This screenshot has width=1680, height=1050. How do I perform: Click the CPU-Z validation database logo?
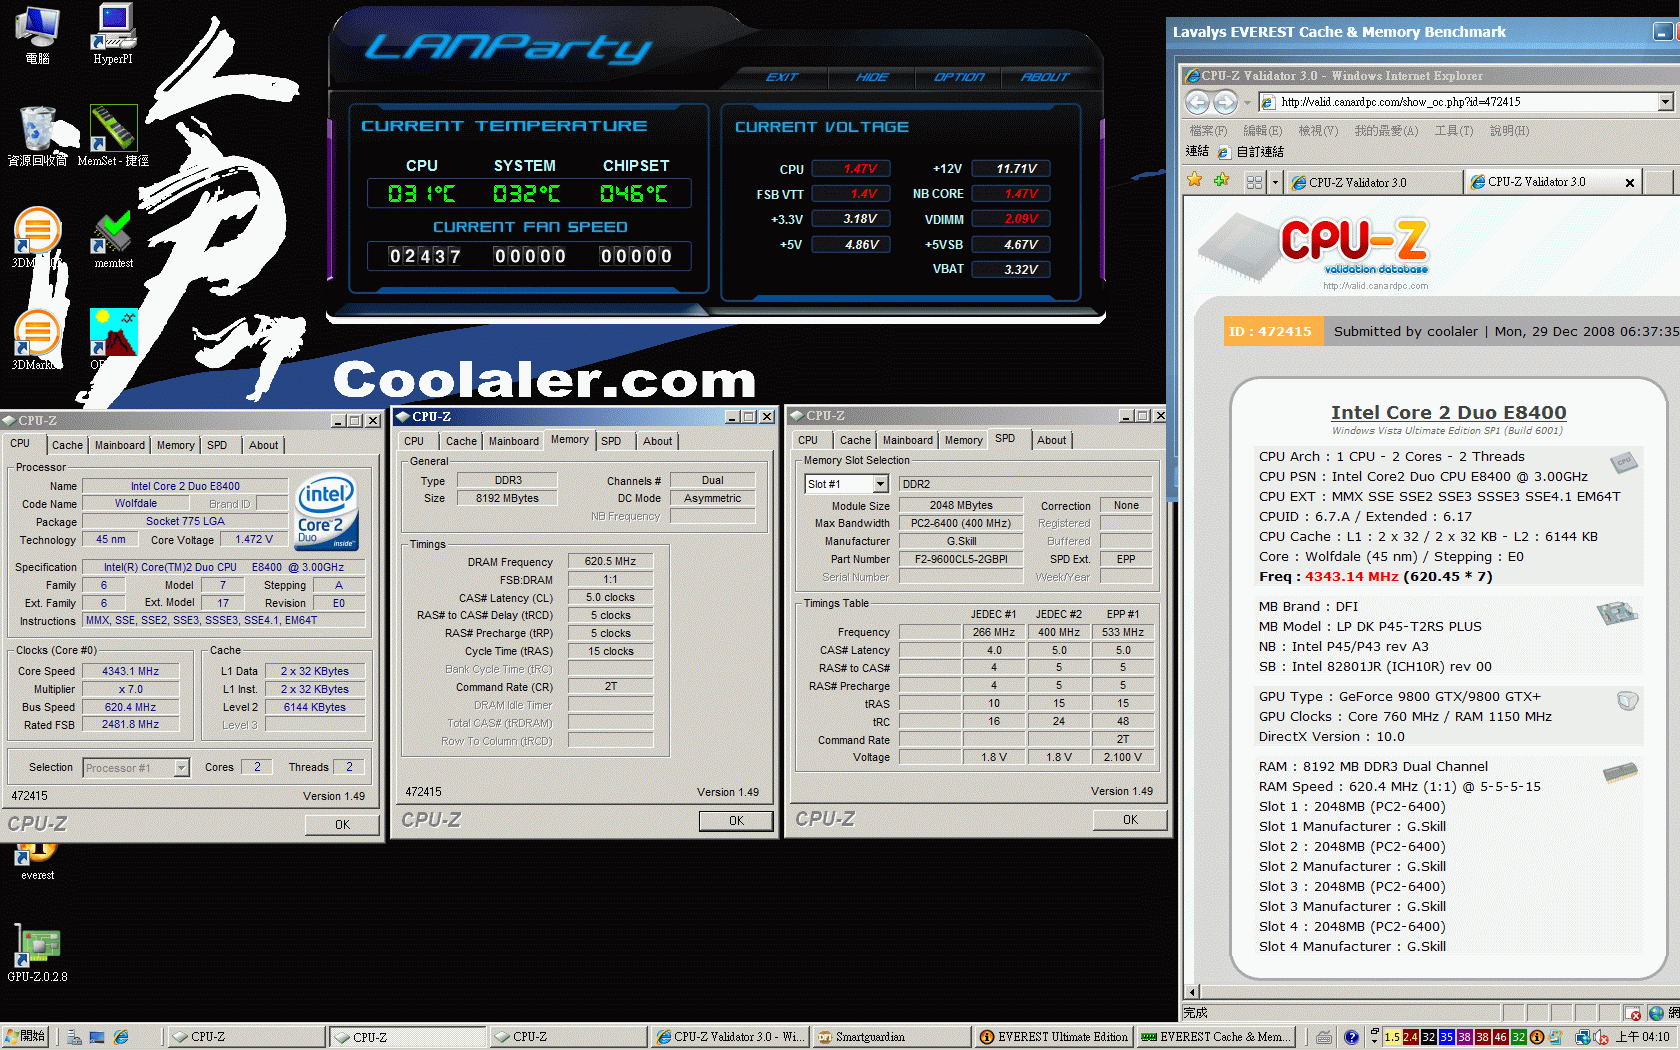(1355, 247)
